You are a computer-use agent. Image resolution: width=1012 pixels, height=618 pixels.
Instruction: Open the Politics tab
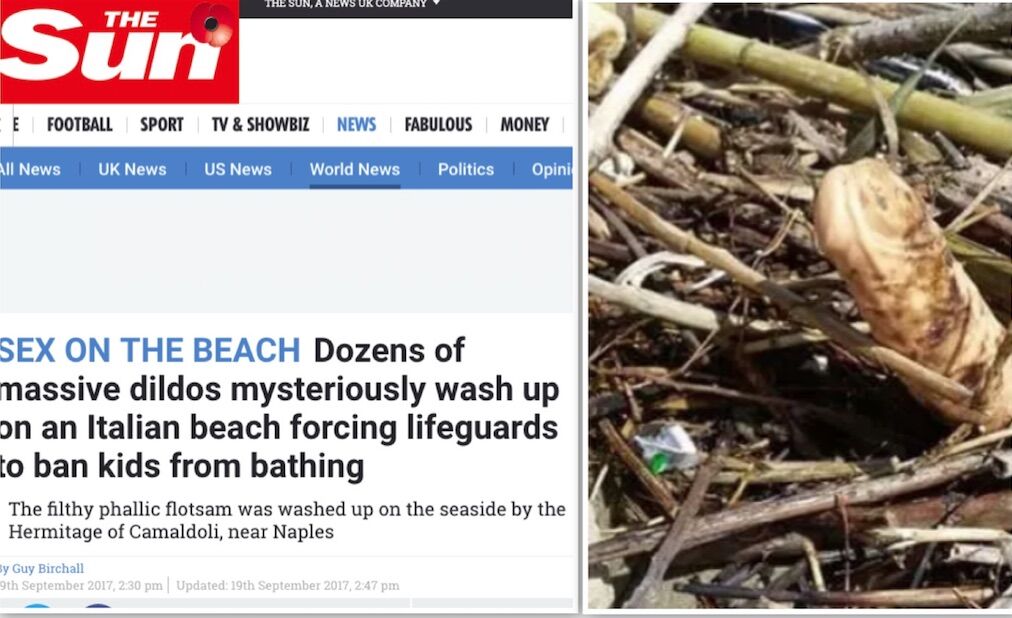466,169
